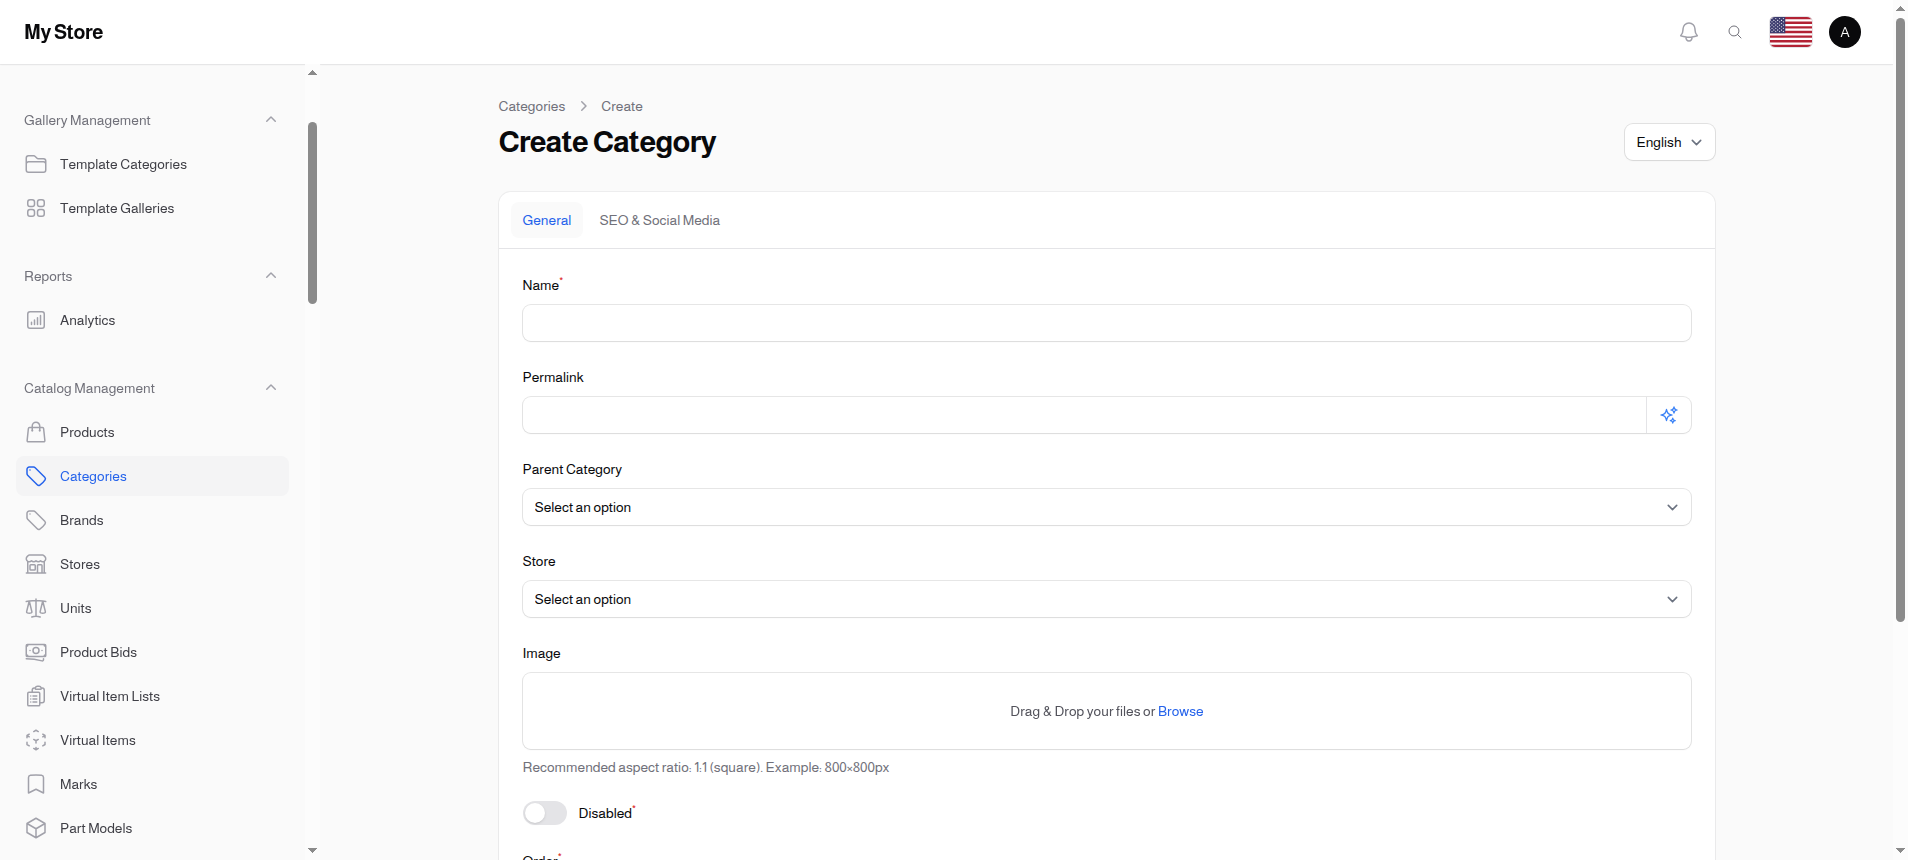Toggle the Disabled switch
This screenshot has height=860, width=1908.
click(545, 813)
